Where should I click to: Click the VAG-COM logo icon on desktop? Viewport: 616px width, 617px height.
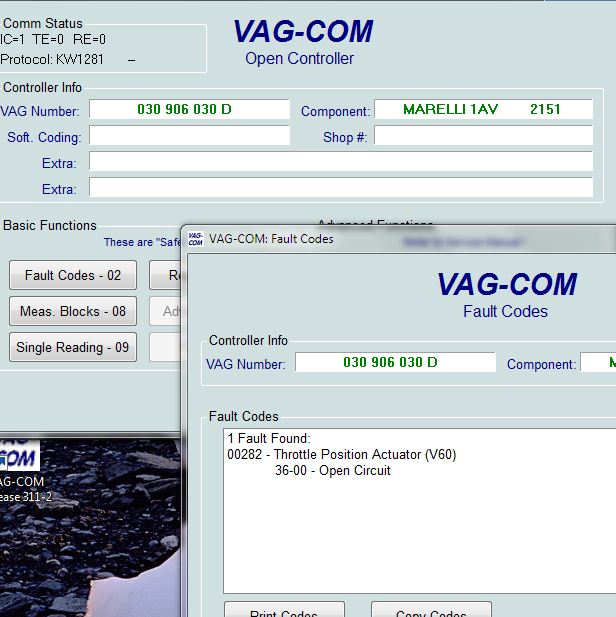tap(18, 456)
